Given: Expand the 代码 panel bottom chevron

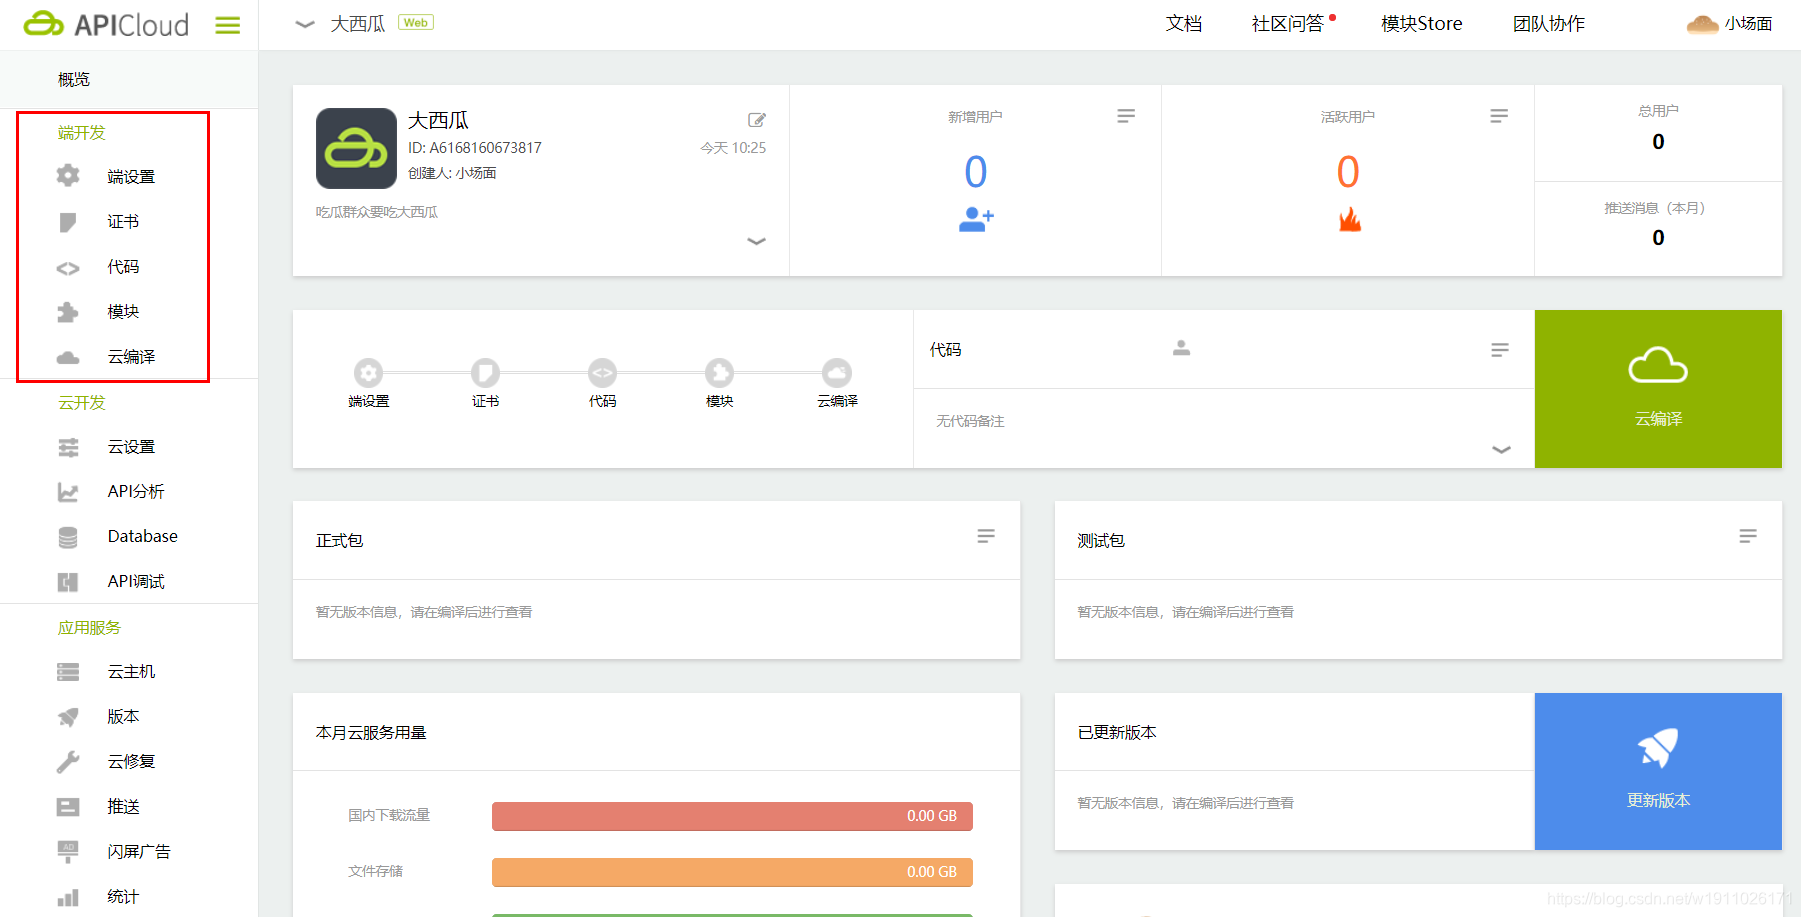Looking at the screenshot, I should click(x=1501, y=449).
